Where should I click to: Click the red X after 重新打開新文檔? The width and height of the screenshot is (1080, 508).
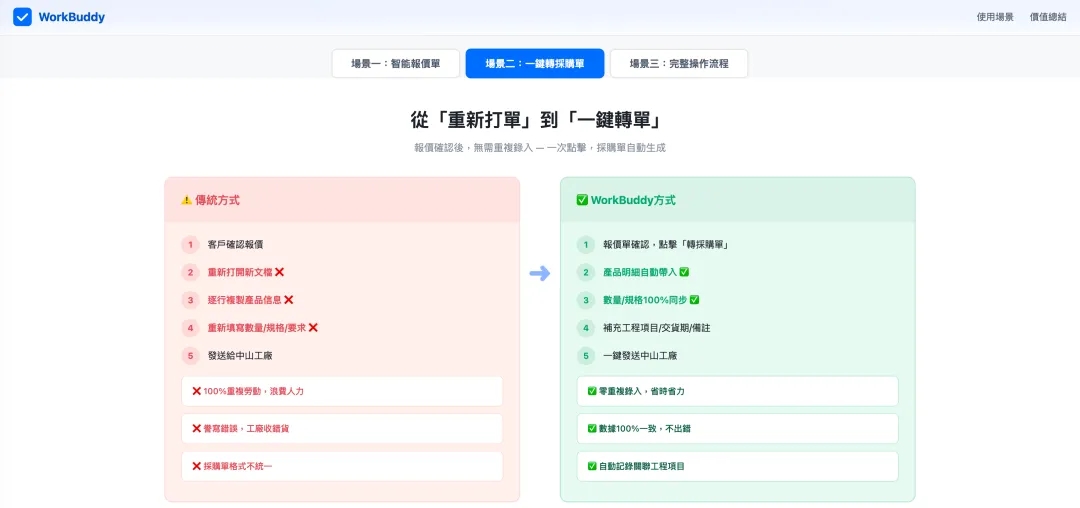pyautogui.click(x=279, y=272)
